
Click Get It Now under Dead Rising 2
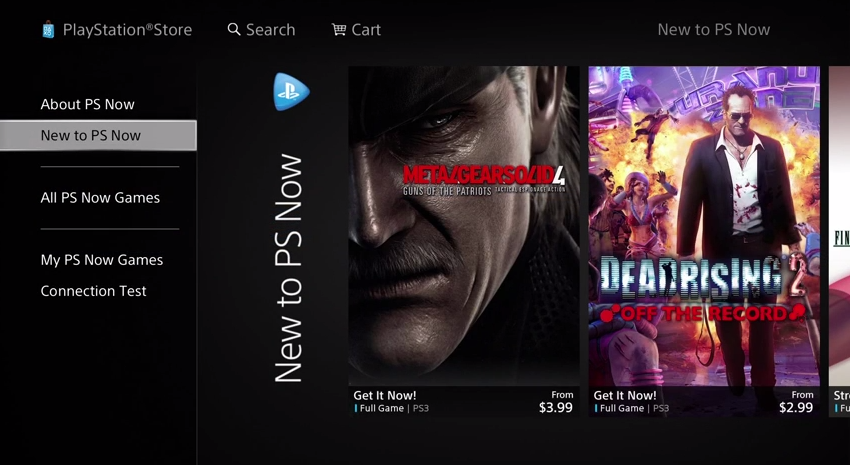click(x=625, y=395)
